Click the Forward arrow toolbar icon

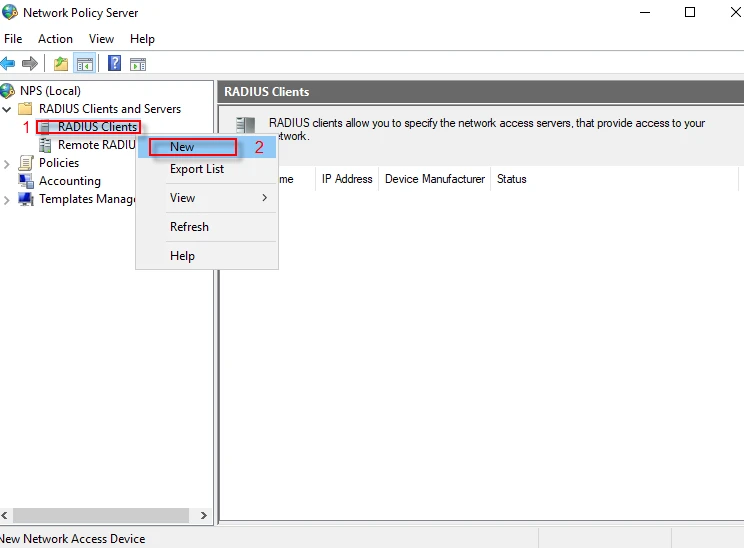(30, 64)
